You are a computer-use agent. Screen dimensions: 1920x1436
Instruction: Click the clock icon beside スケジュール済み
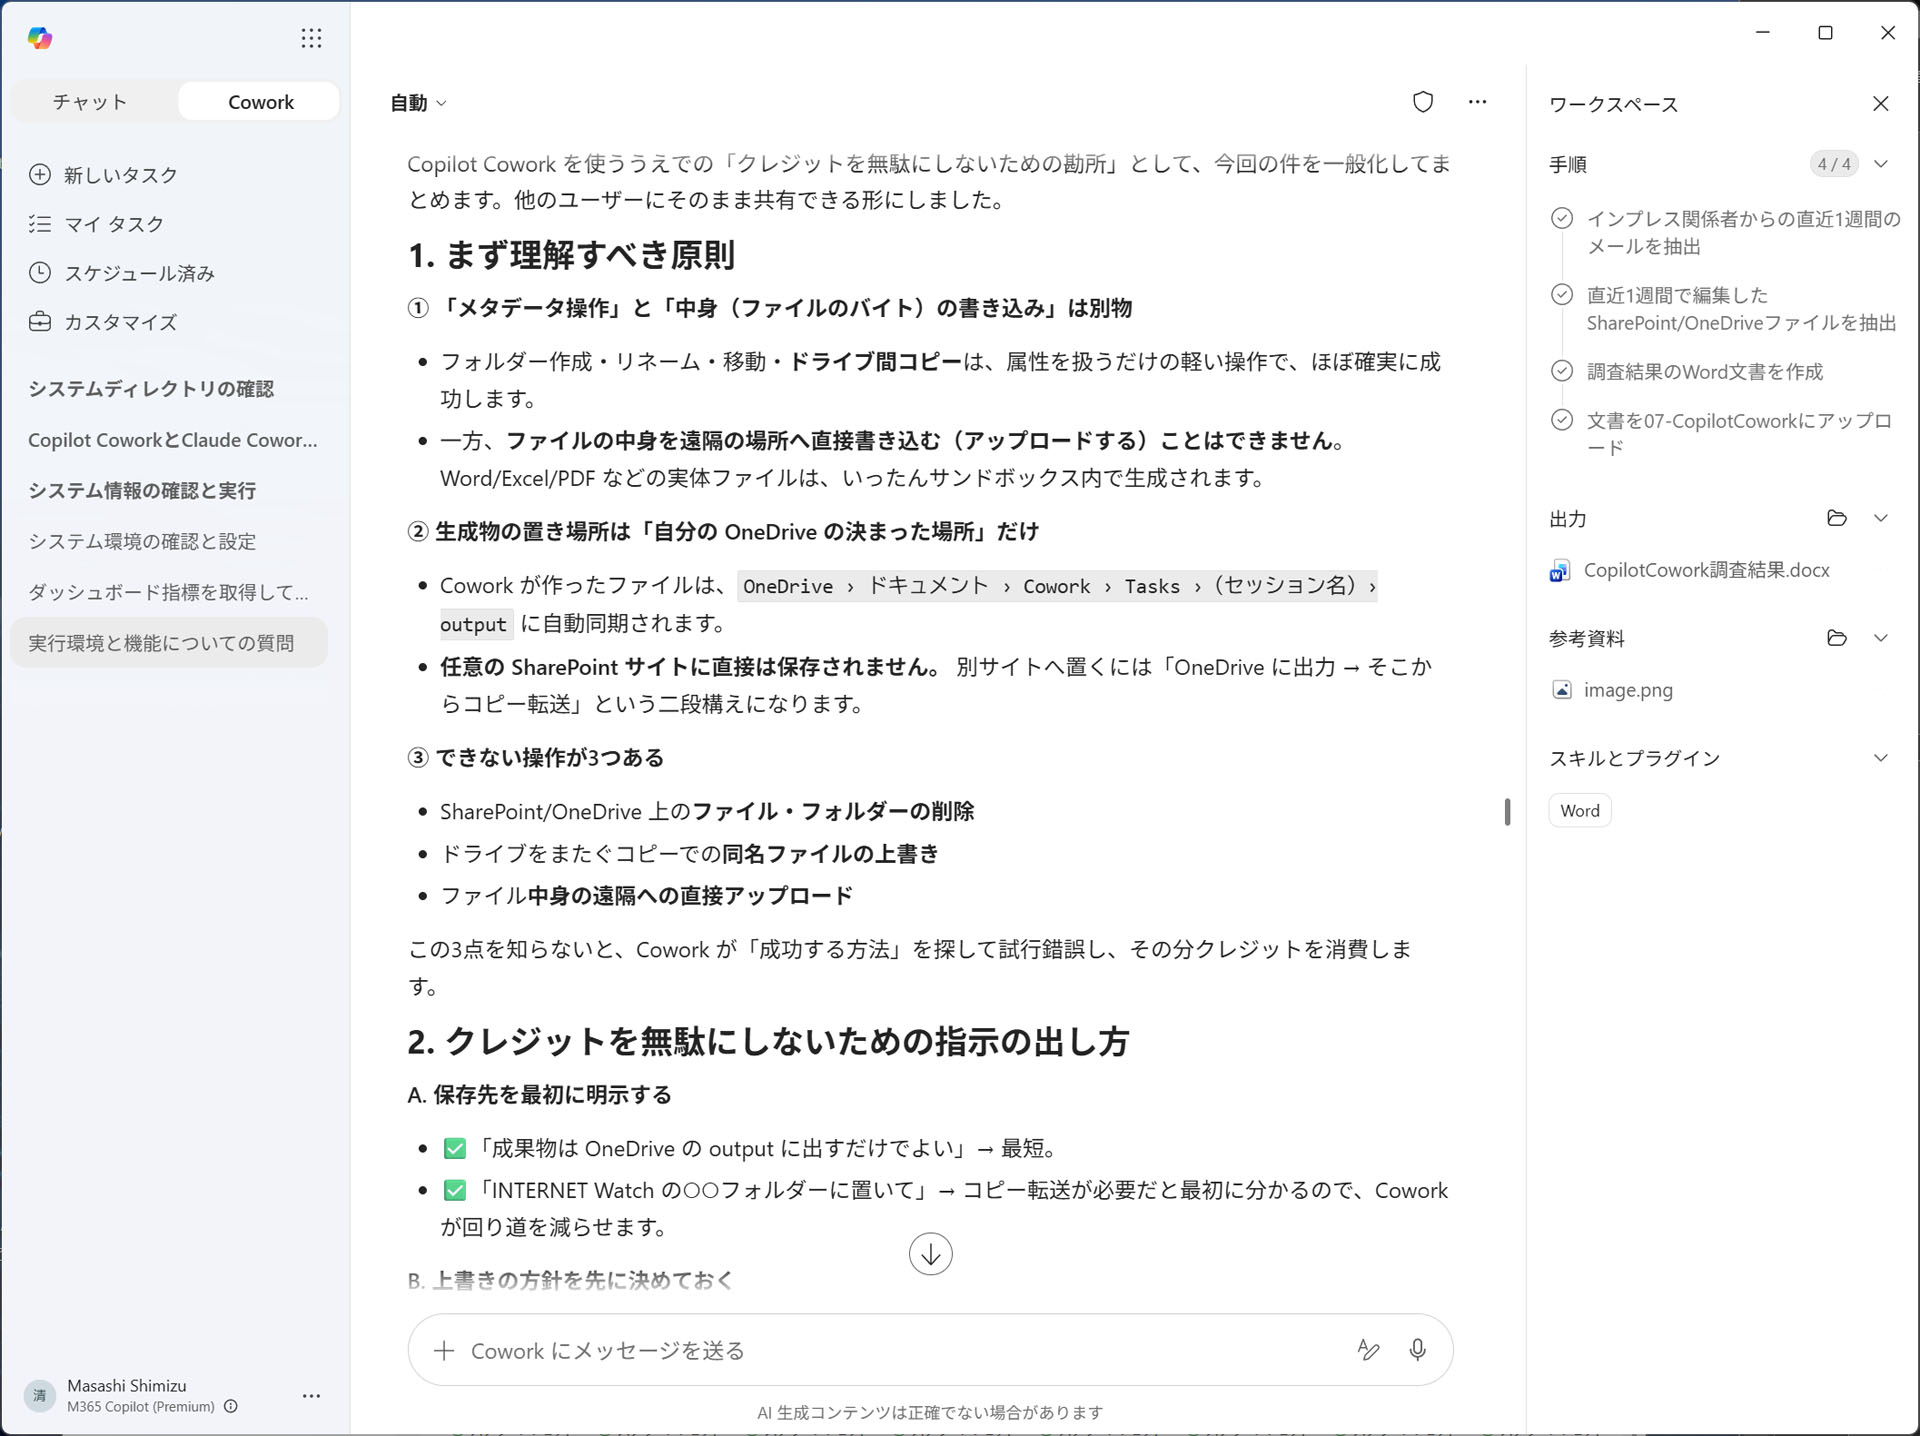tap(40, 273)
